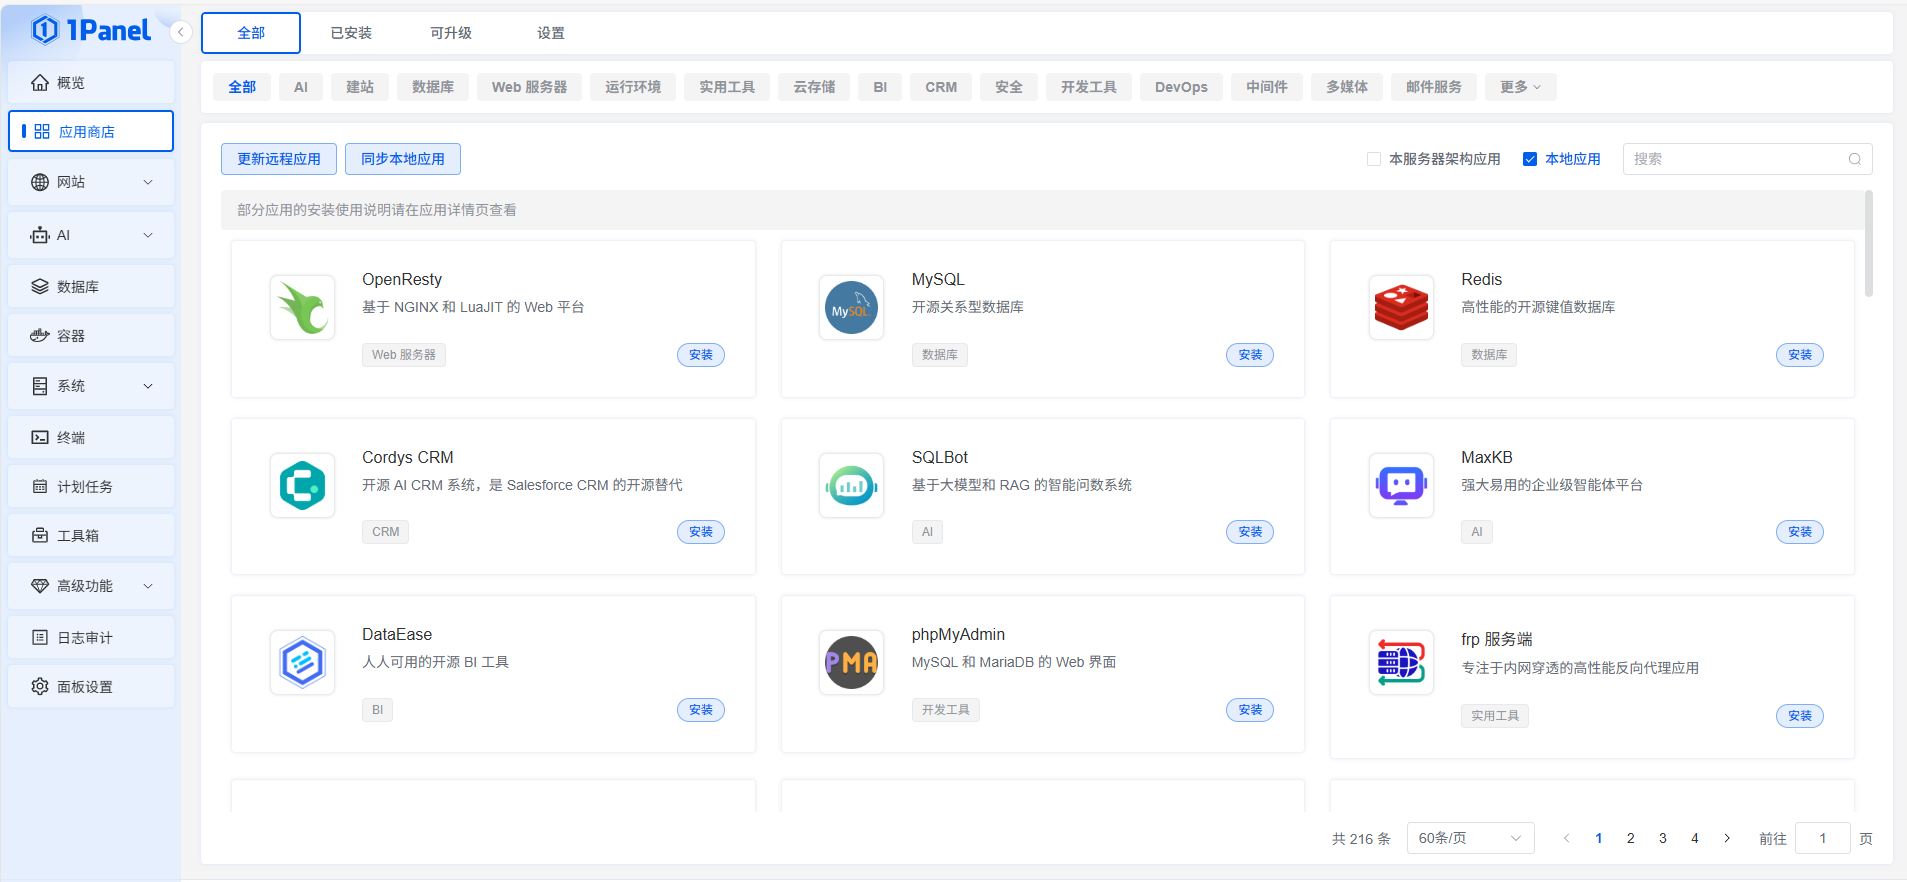1907x882 pixels.
Task: Open 数据库 in the sidebar
Action: (x=91, y=287)
